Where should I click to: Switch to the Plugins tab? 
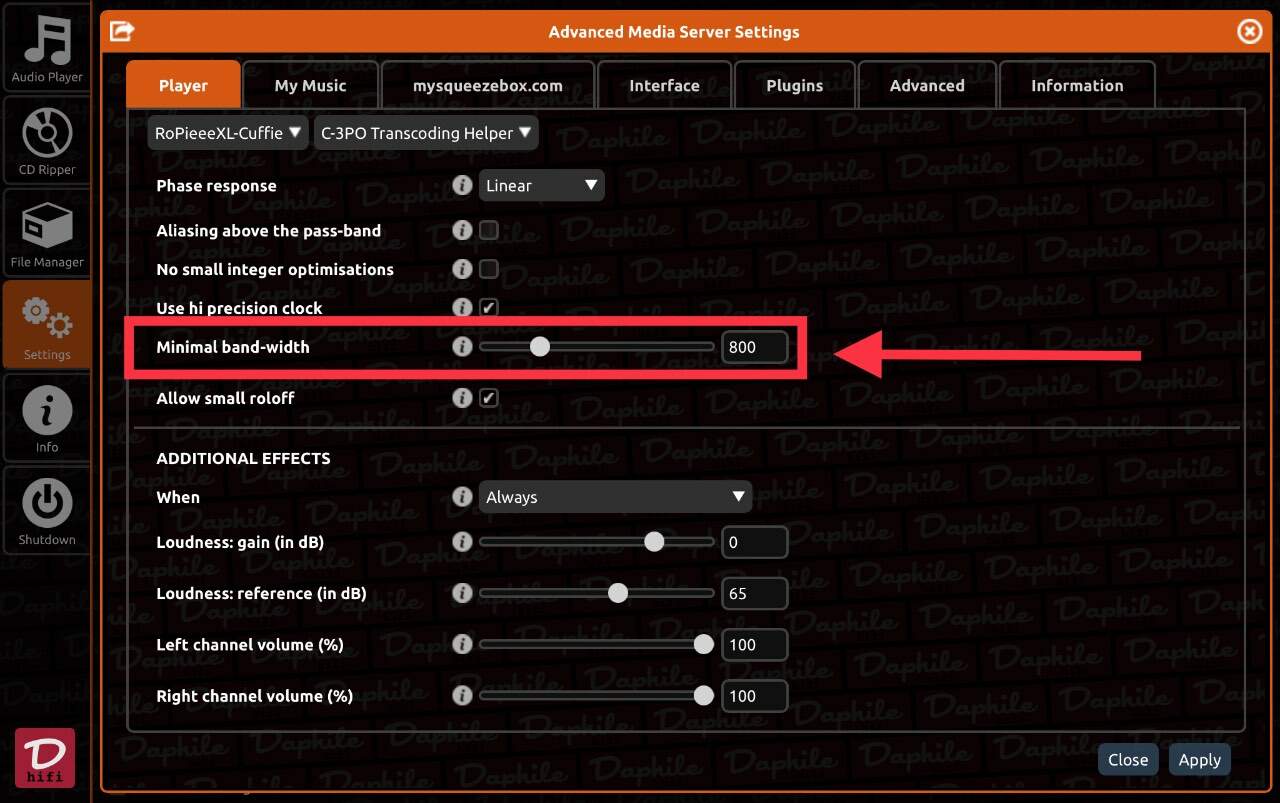tap(794, 85)
